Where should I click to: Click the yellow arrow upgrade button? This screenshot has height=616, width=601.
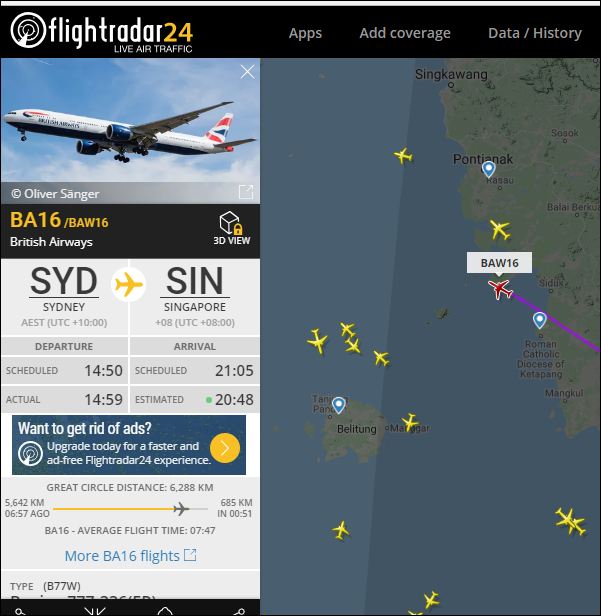coord(225,448)
